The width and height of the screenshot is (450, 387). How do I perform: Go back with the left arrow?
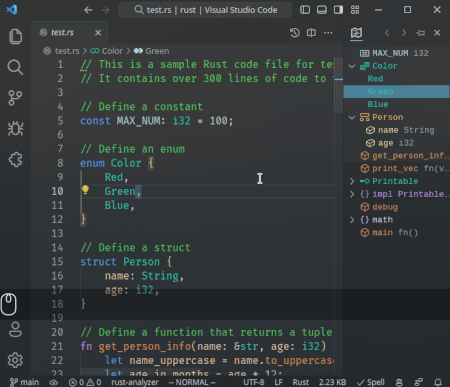click(88, 10)
